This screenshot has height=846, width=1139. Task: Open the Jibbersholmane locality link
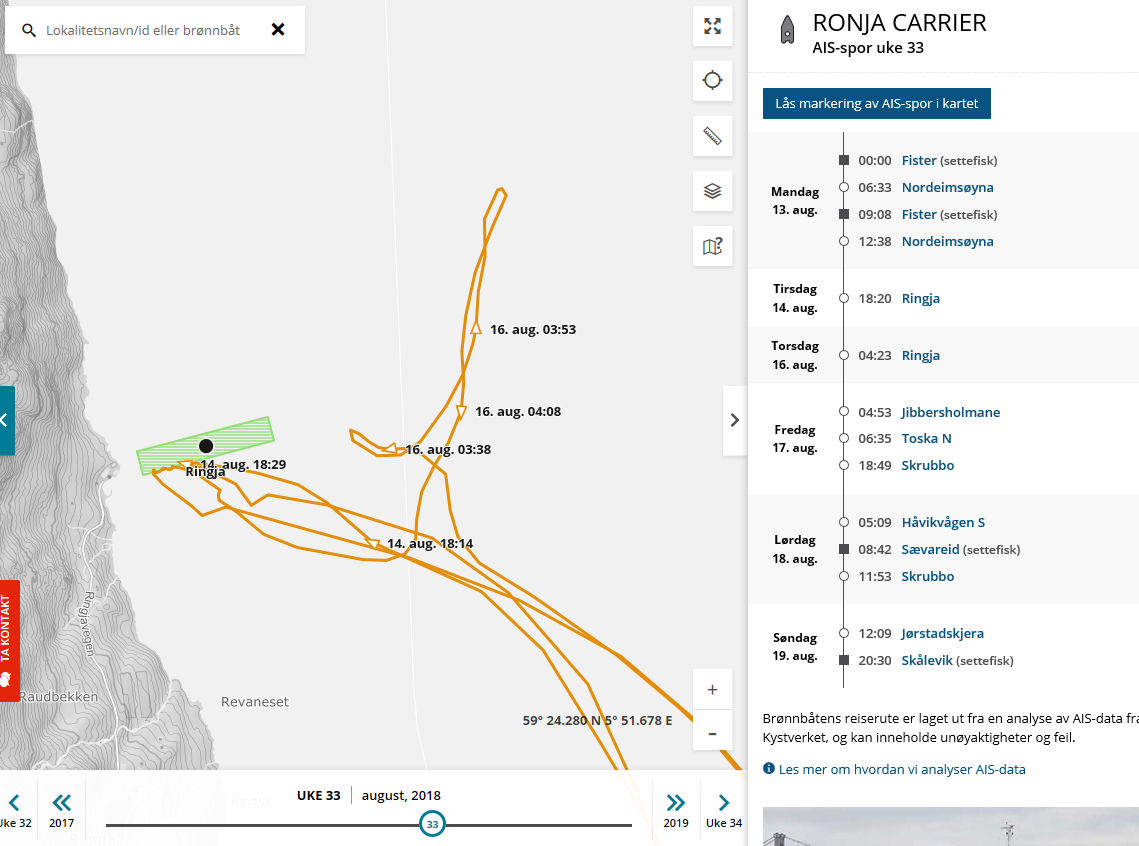pos(950,412)
